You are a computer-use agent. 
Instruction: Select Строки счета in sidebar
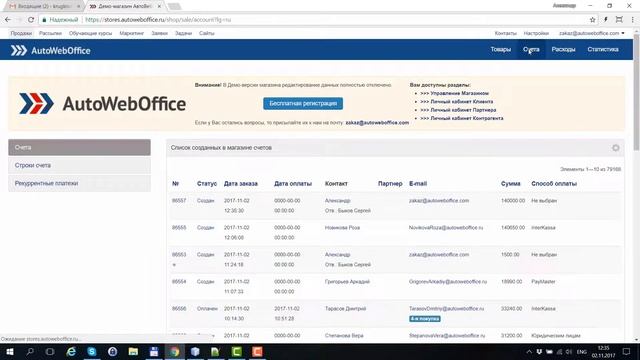click(79, 165)
